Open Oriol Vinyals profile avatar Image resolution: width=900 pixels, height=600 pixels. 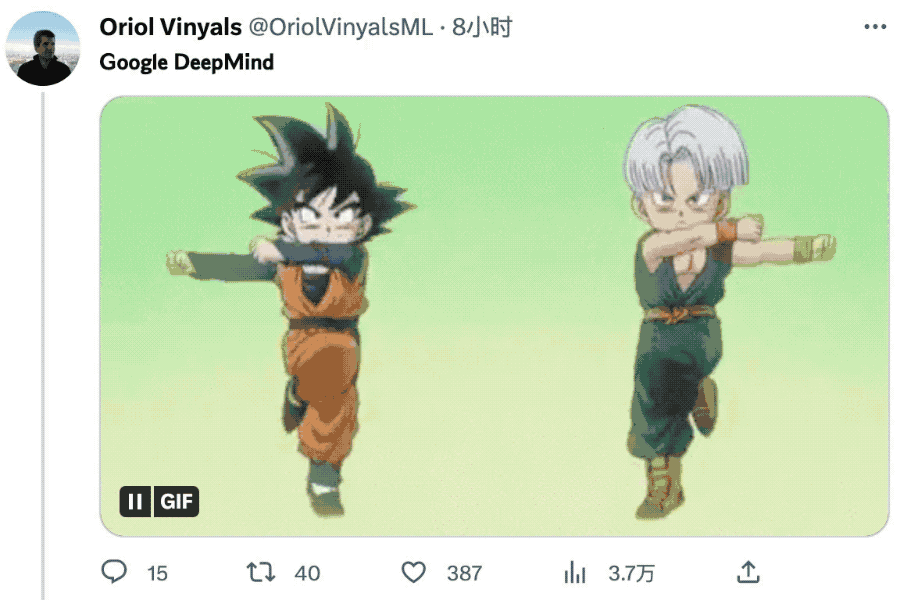click(42, 49)
